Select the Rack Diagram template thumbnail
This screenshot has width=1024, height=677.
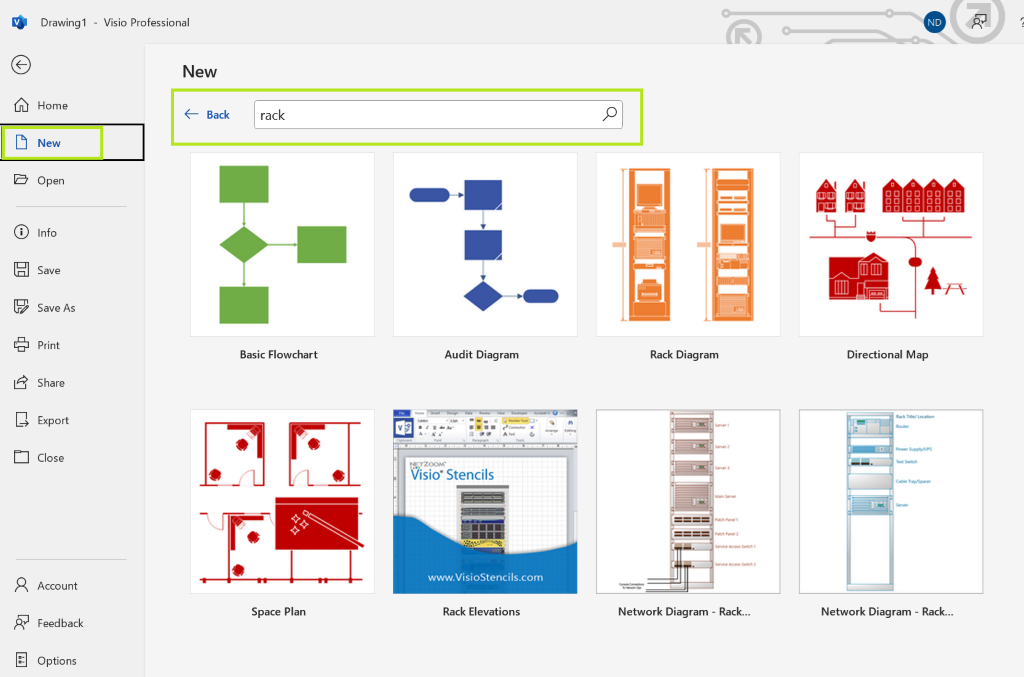[688, 244]
